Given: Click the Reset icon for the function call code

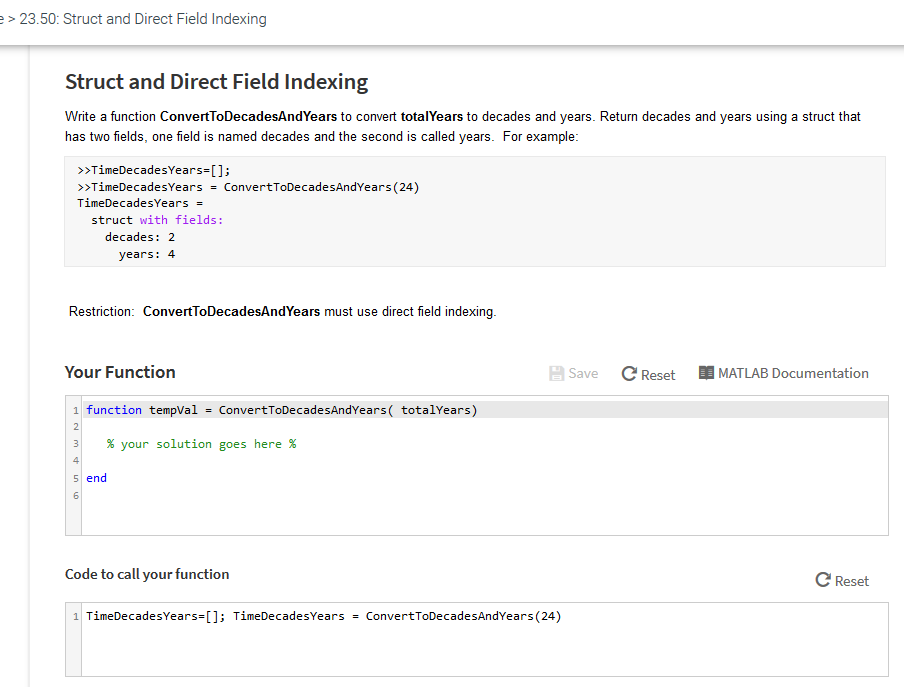Looking at the screenshot, I should 823,581.
